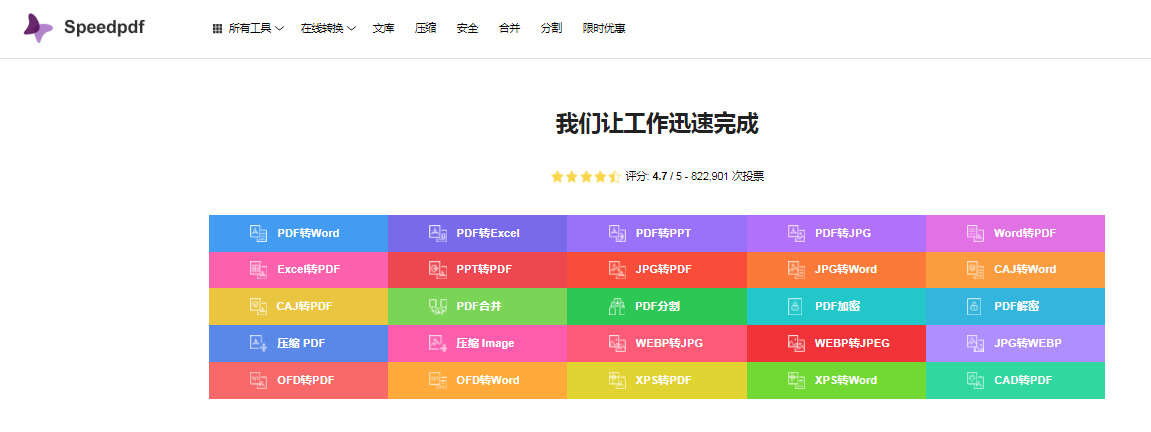Choose the PDF加密 tool link
Screen dimensions: 1151x432
837,306
